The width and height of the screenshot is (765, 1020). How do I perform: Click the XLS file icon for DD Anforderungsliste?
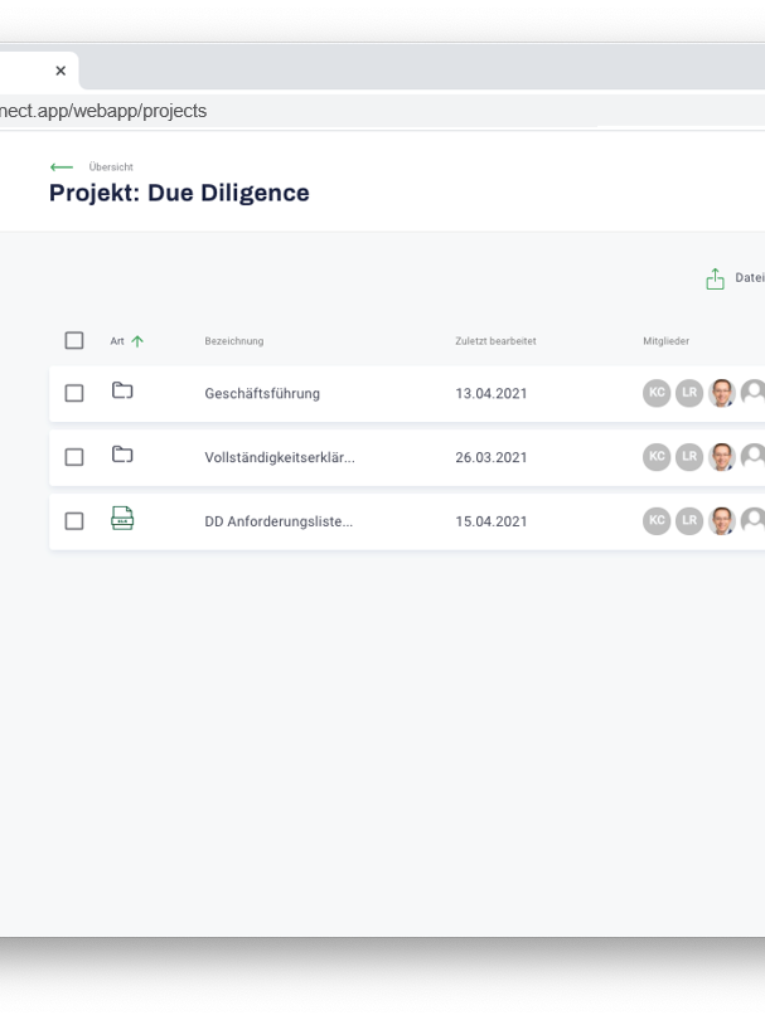[122, 519]
